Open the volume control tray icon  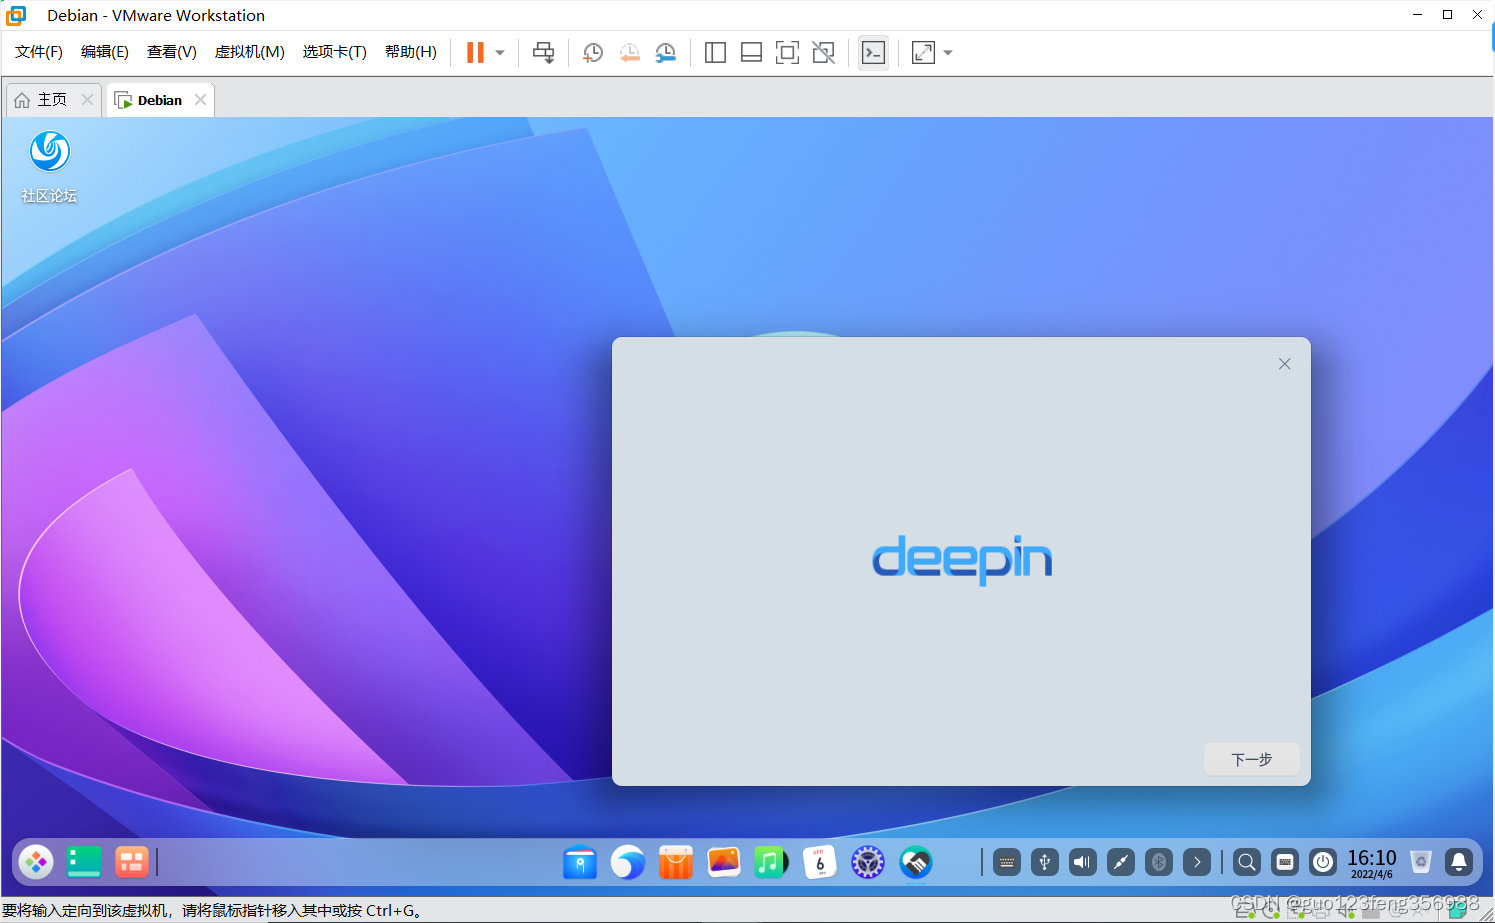(x=1083, y=862)
